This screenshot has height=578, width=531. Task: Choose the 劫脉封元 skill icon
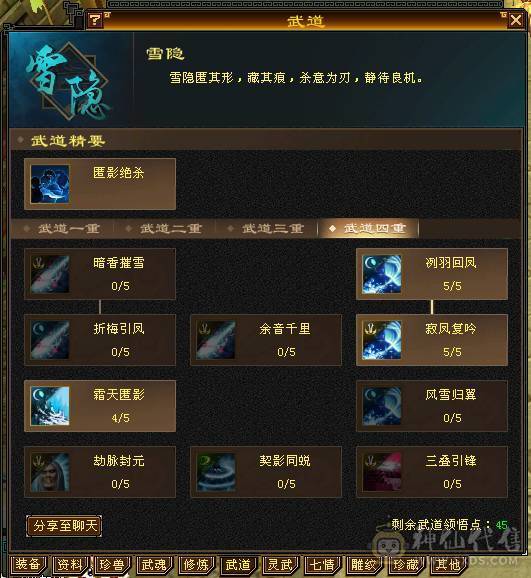pyautogui.click(x=50, y=472)
